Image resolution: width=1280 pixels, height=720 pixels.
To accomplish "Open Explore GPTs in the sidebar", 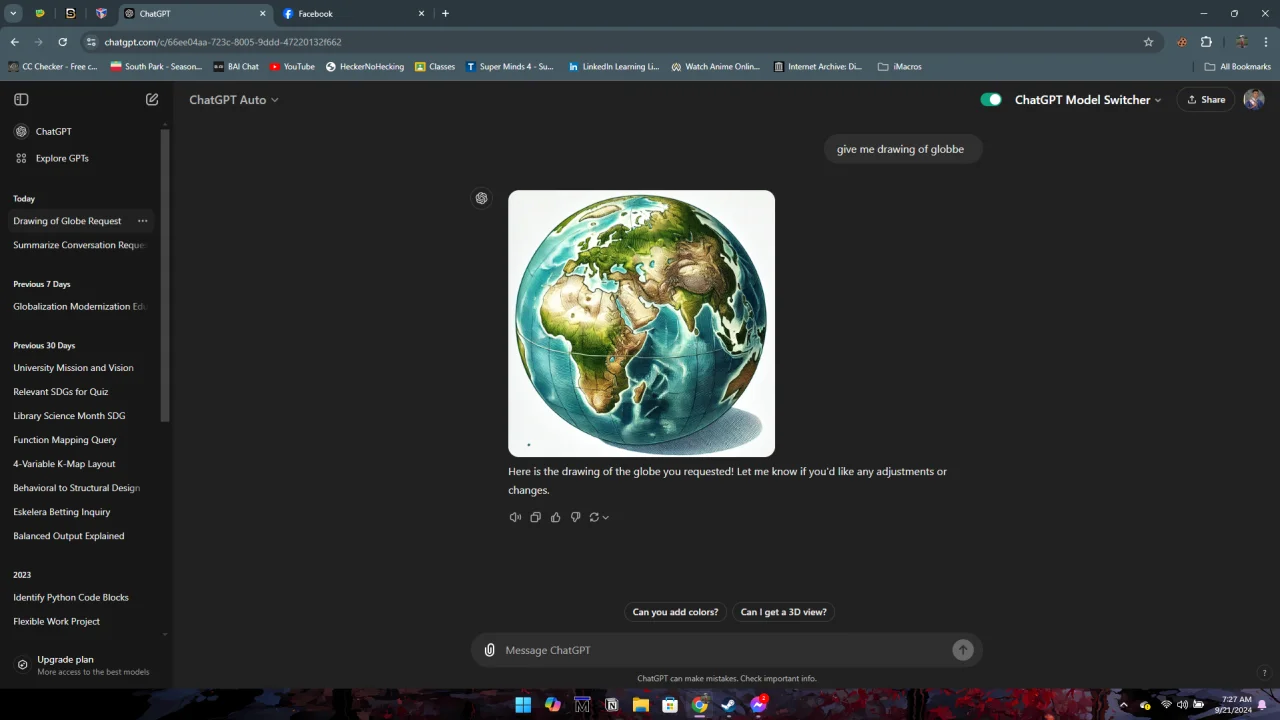I will click(83, 158).
